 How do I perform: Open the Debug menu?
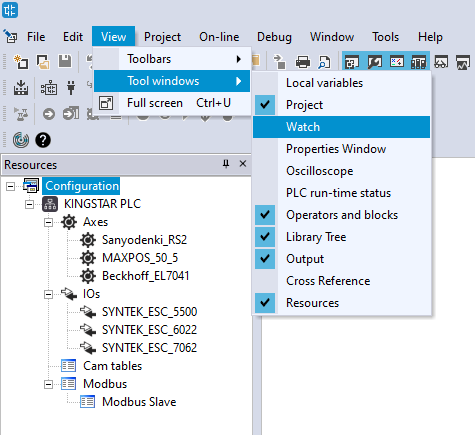coord(274,37)
